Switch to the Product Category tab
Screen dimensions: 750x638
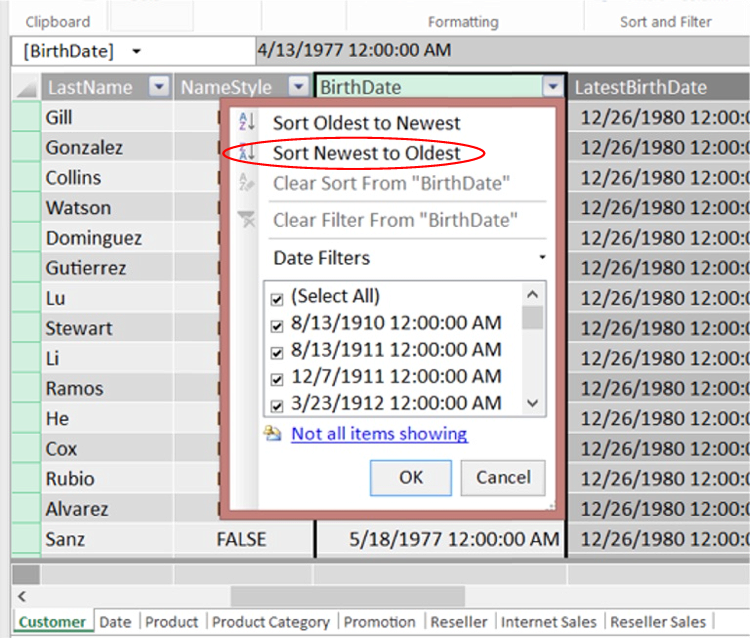tap(271, 622)
